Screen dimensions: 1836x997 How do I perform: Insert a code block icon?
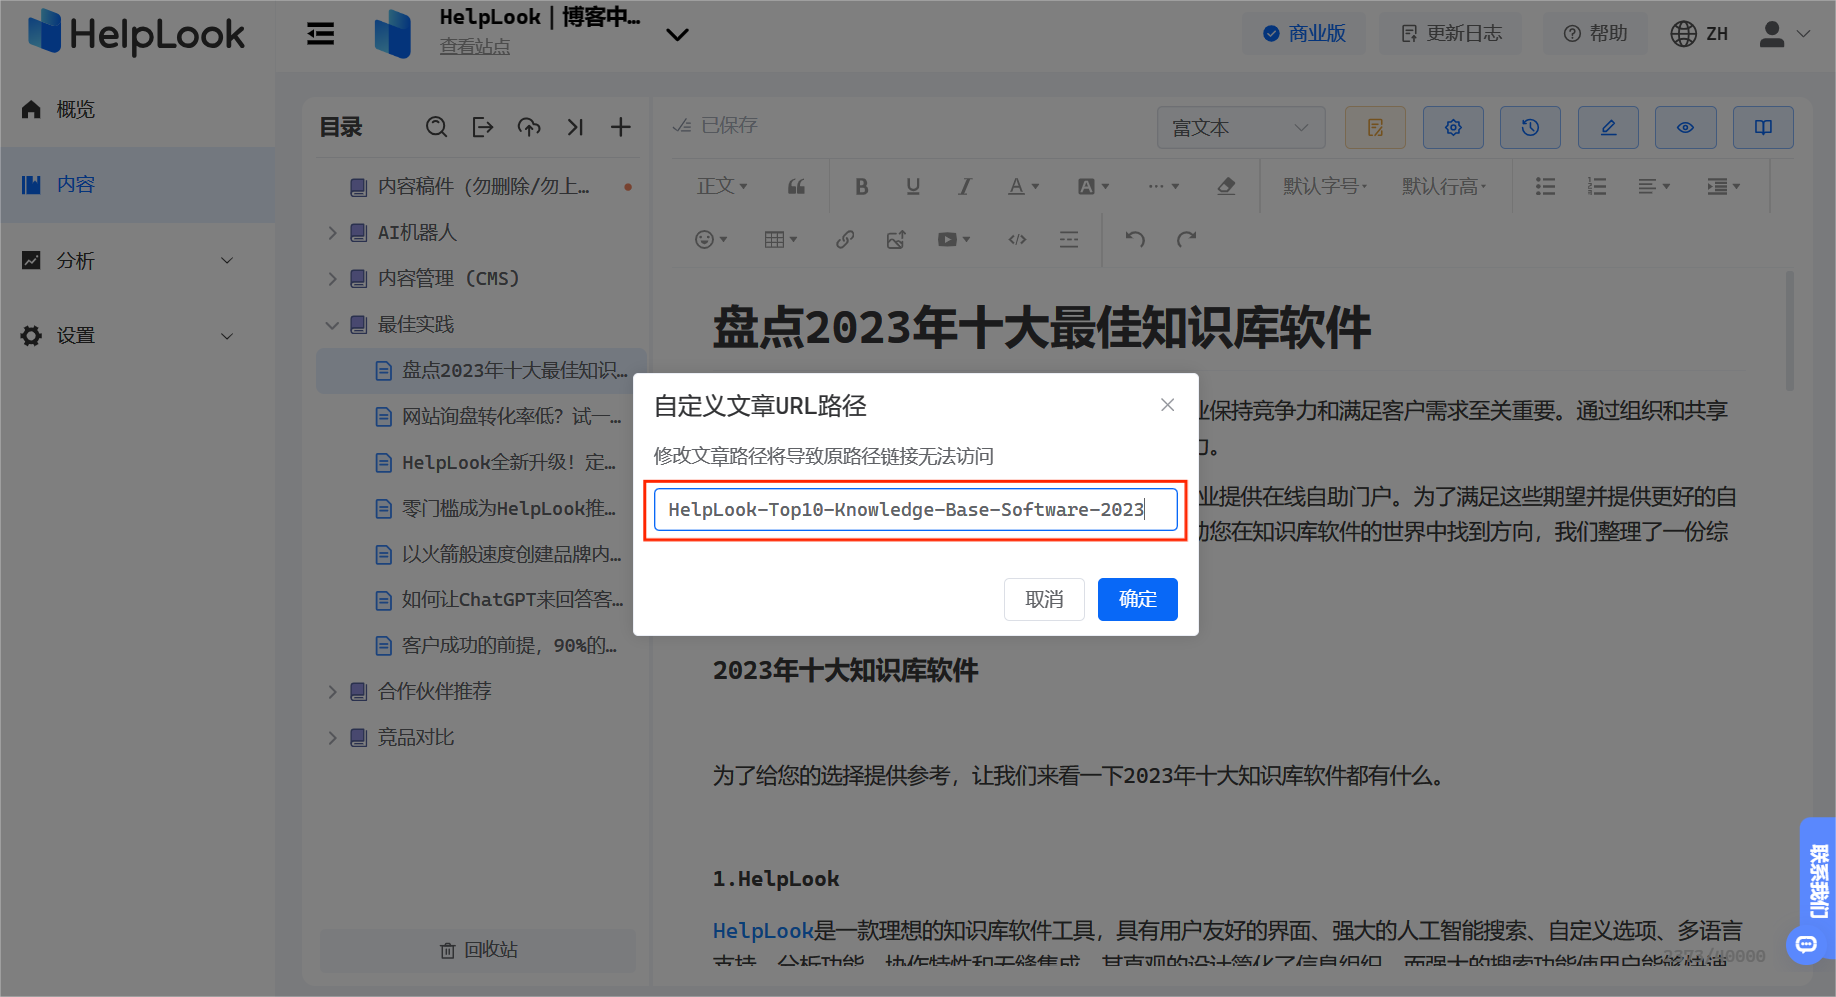coord(1017,239)
